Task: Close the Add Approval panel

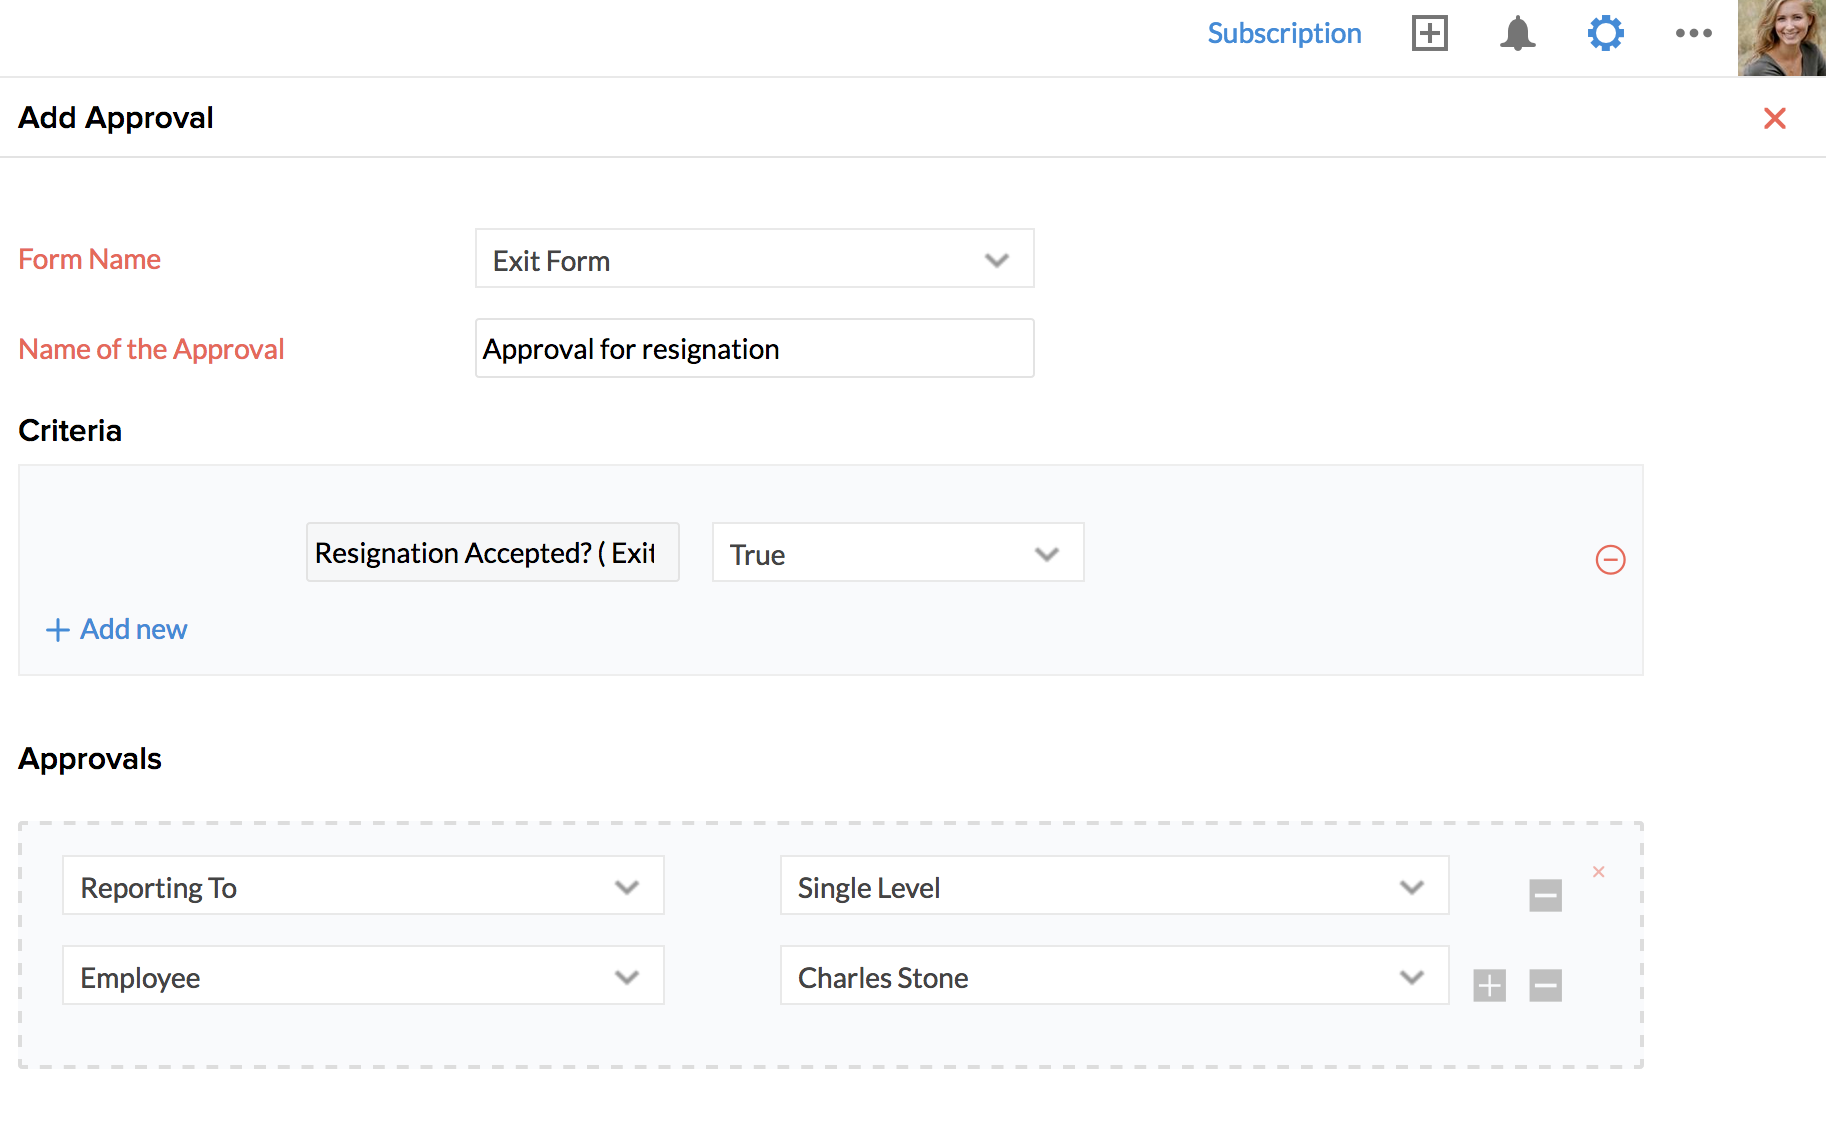Action: pos(1774,118)
